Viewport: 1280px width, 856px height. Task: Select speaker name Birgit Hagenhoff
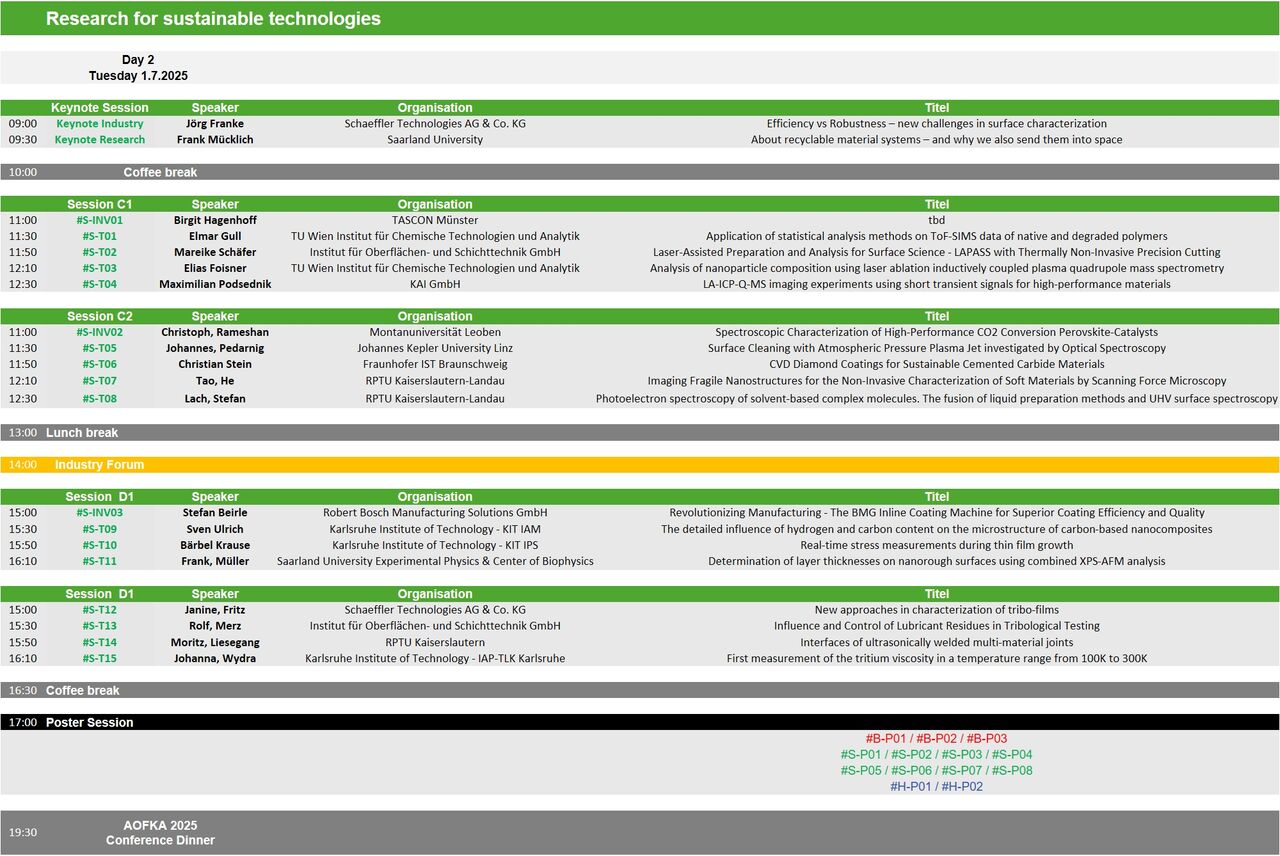point(215,220)
